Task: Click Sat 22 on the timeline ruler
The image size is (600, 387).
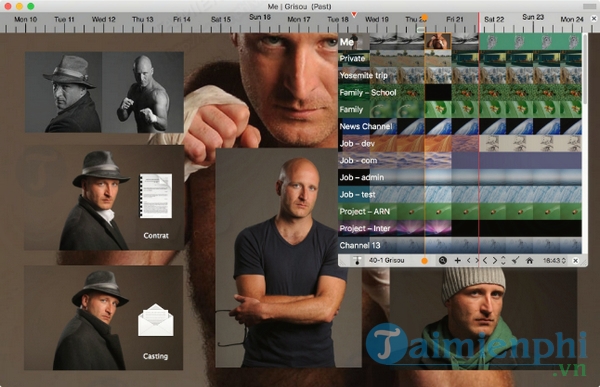Action: pos(494,19)
